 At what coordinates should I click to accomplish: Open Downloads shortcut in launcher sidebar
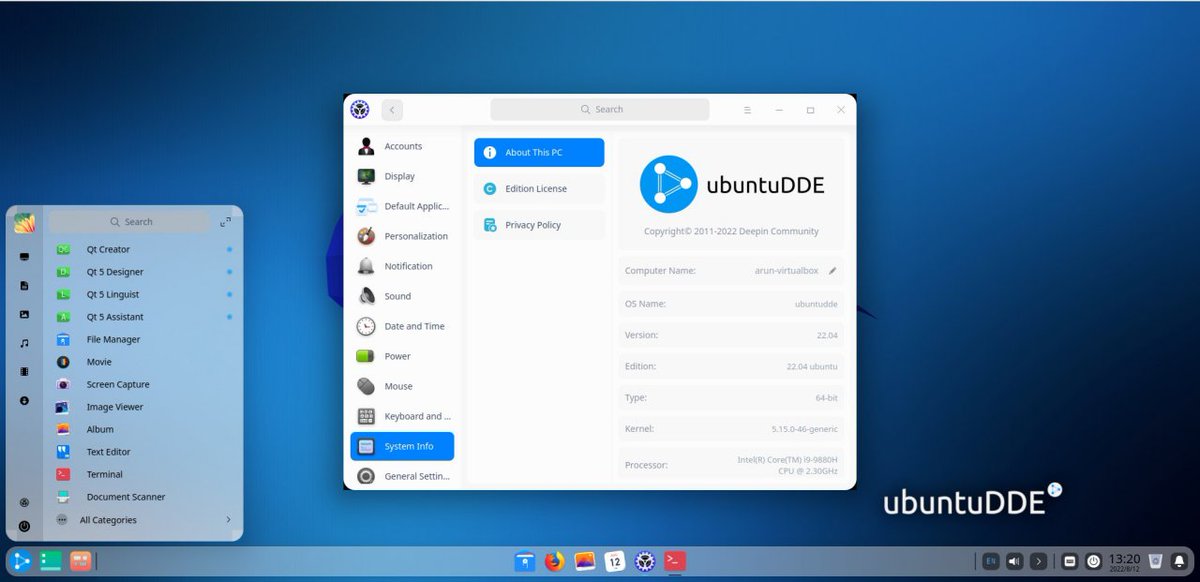[x=24, y=400]
